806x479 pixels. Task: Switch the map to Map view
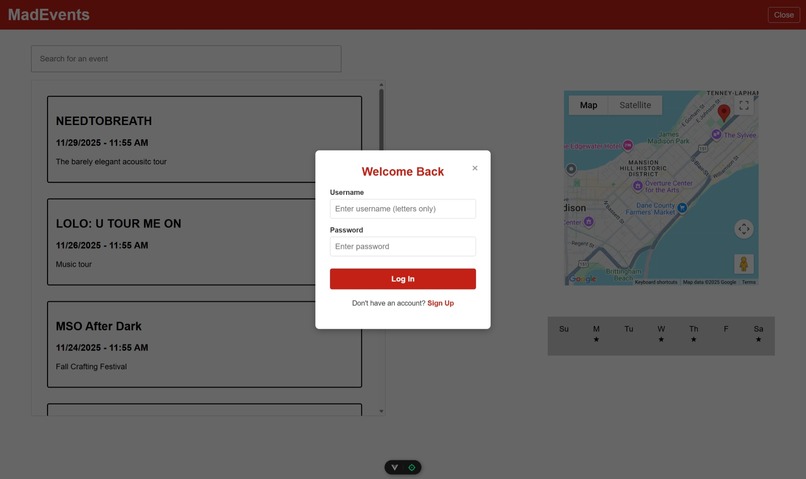[x=589, y=105]
